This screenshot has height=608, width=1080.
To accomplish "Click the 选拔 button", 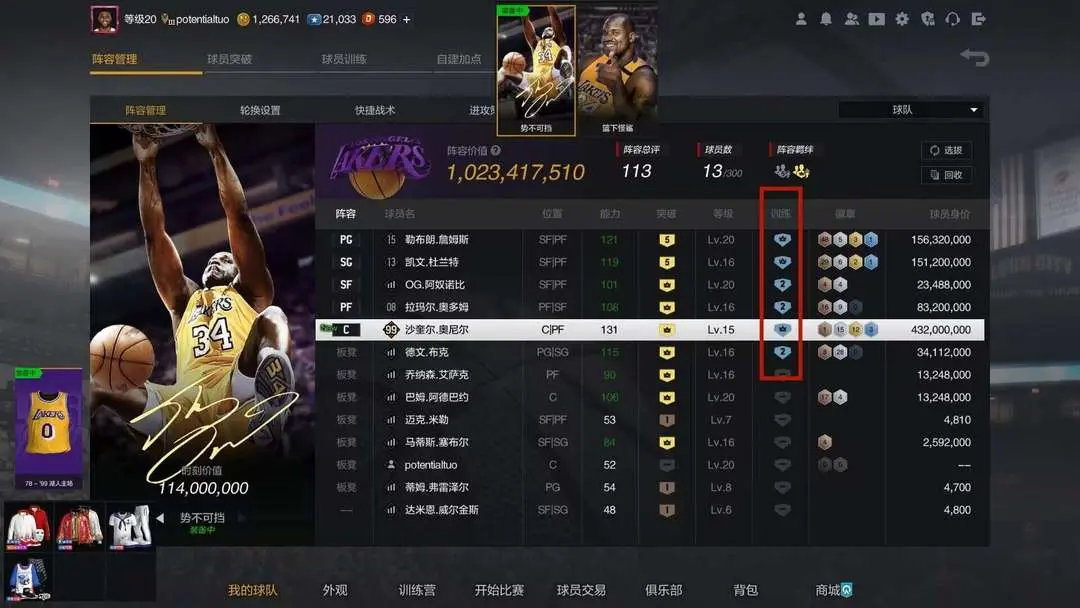I will [x=946, y=150].
